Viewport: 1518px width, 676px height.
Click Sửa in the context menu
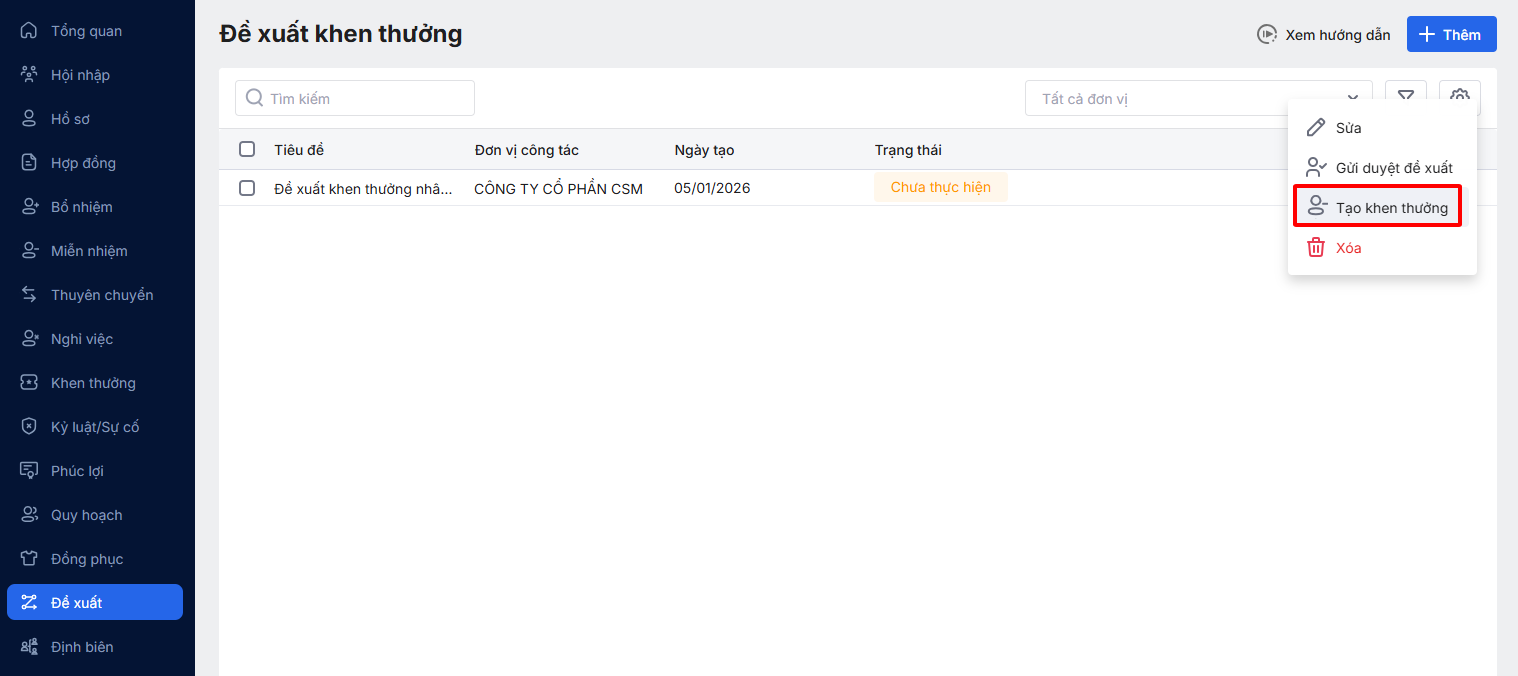click(x=1347, y=128)
